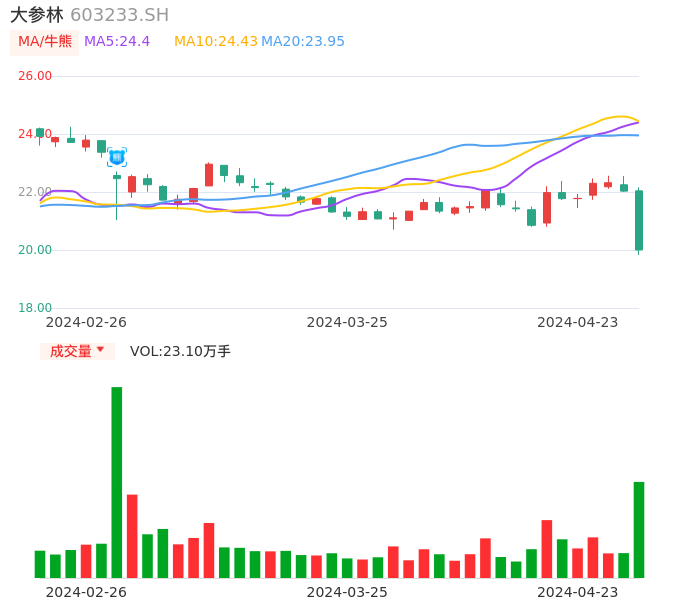The height and width of the screenshot is (606, 686).
Task: Click the 大参林 stock name title
Action: click(37, 15)
